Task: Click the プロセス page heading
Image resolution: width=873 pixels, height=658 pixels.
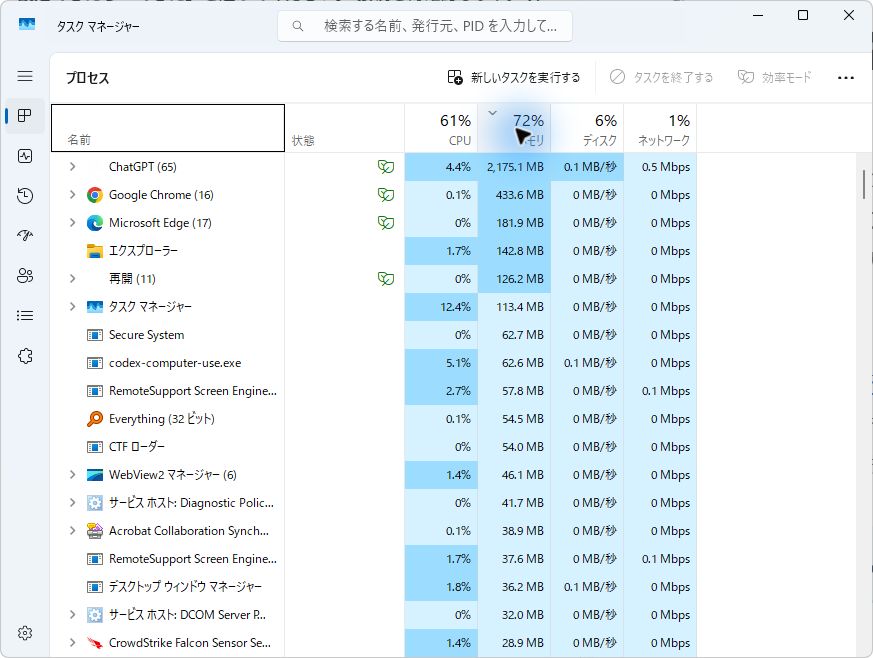Action: (x=87, y=77)
